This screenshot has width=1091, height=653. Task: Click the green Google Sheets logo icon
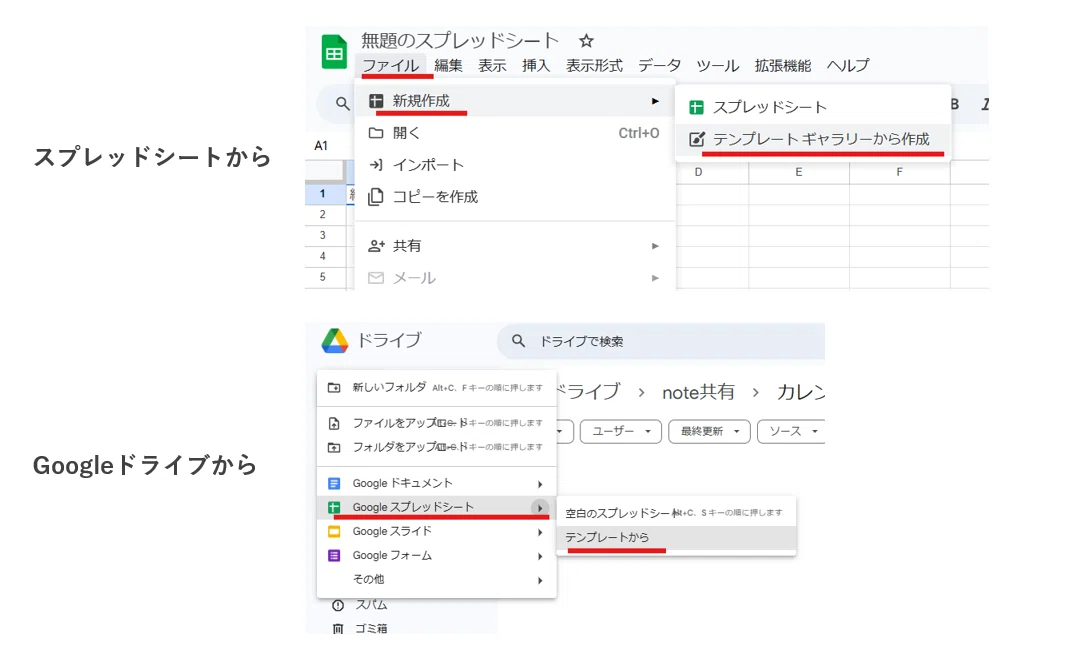(334, 52)
